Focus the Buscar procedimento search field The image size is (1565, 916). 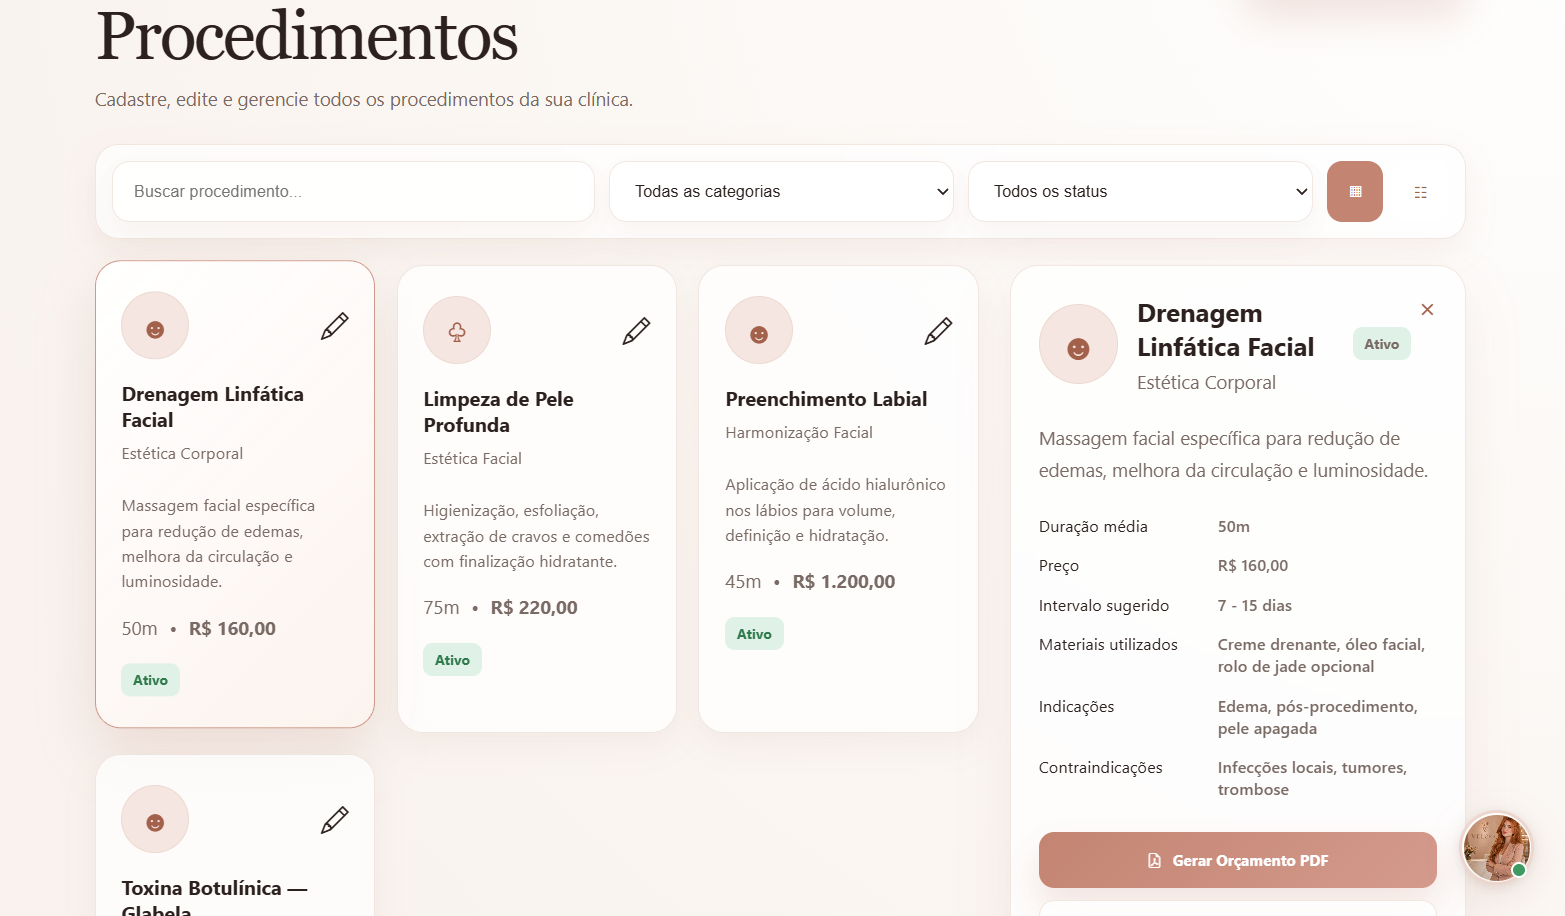pos(353,192)
